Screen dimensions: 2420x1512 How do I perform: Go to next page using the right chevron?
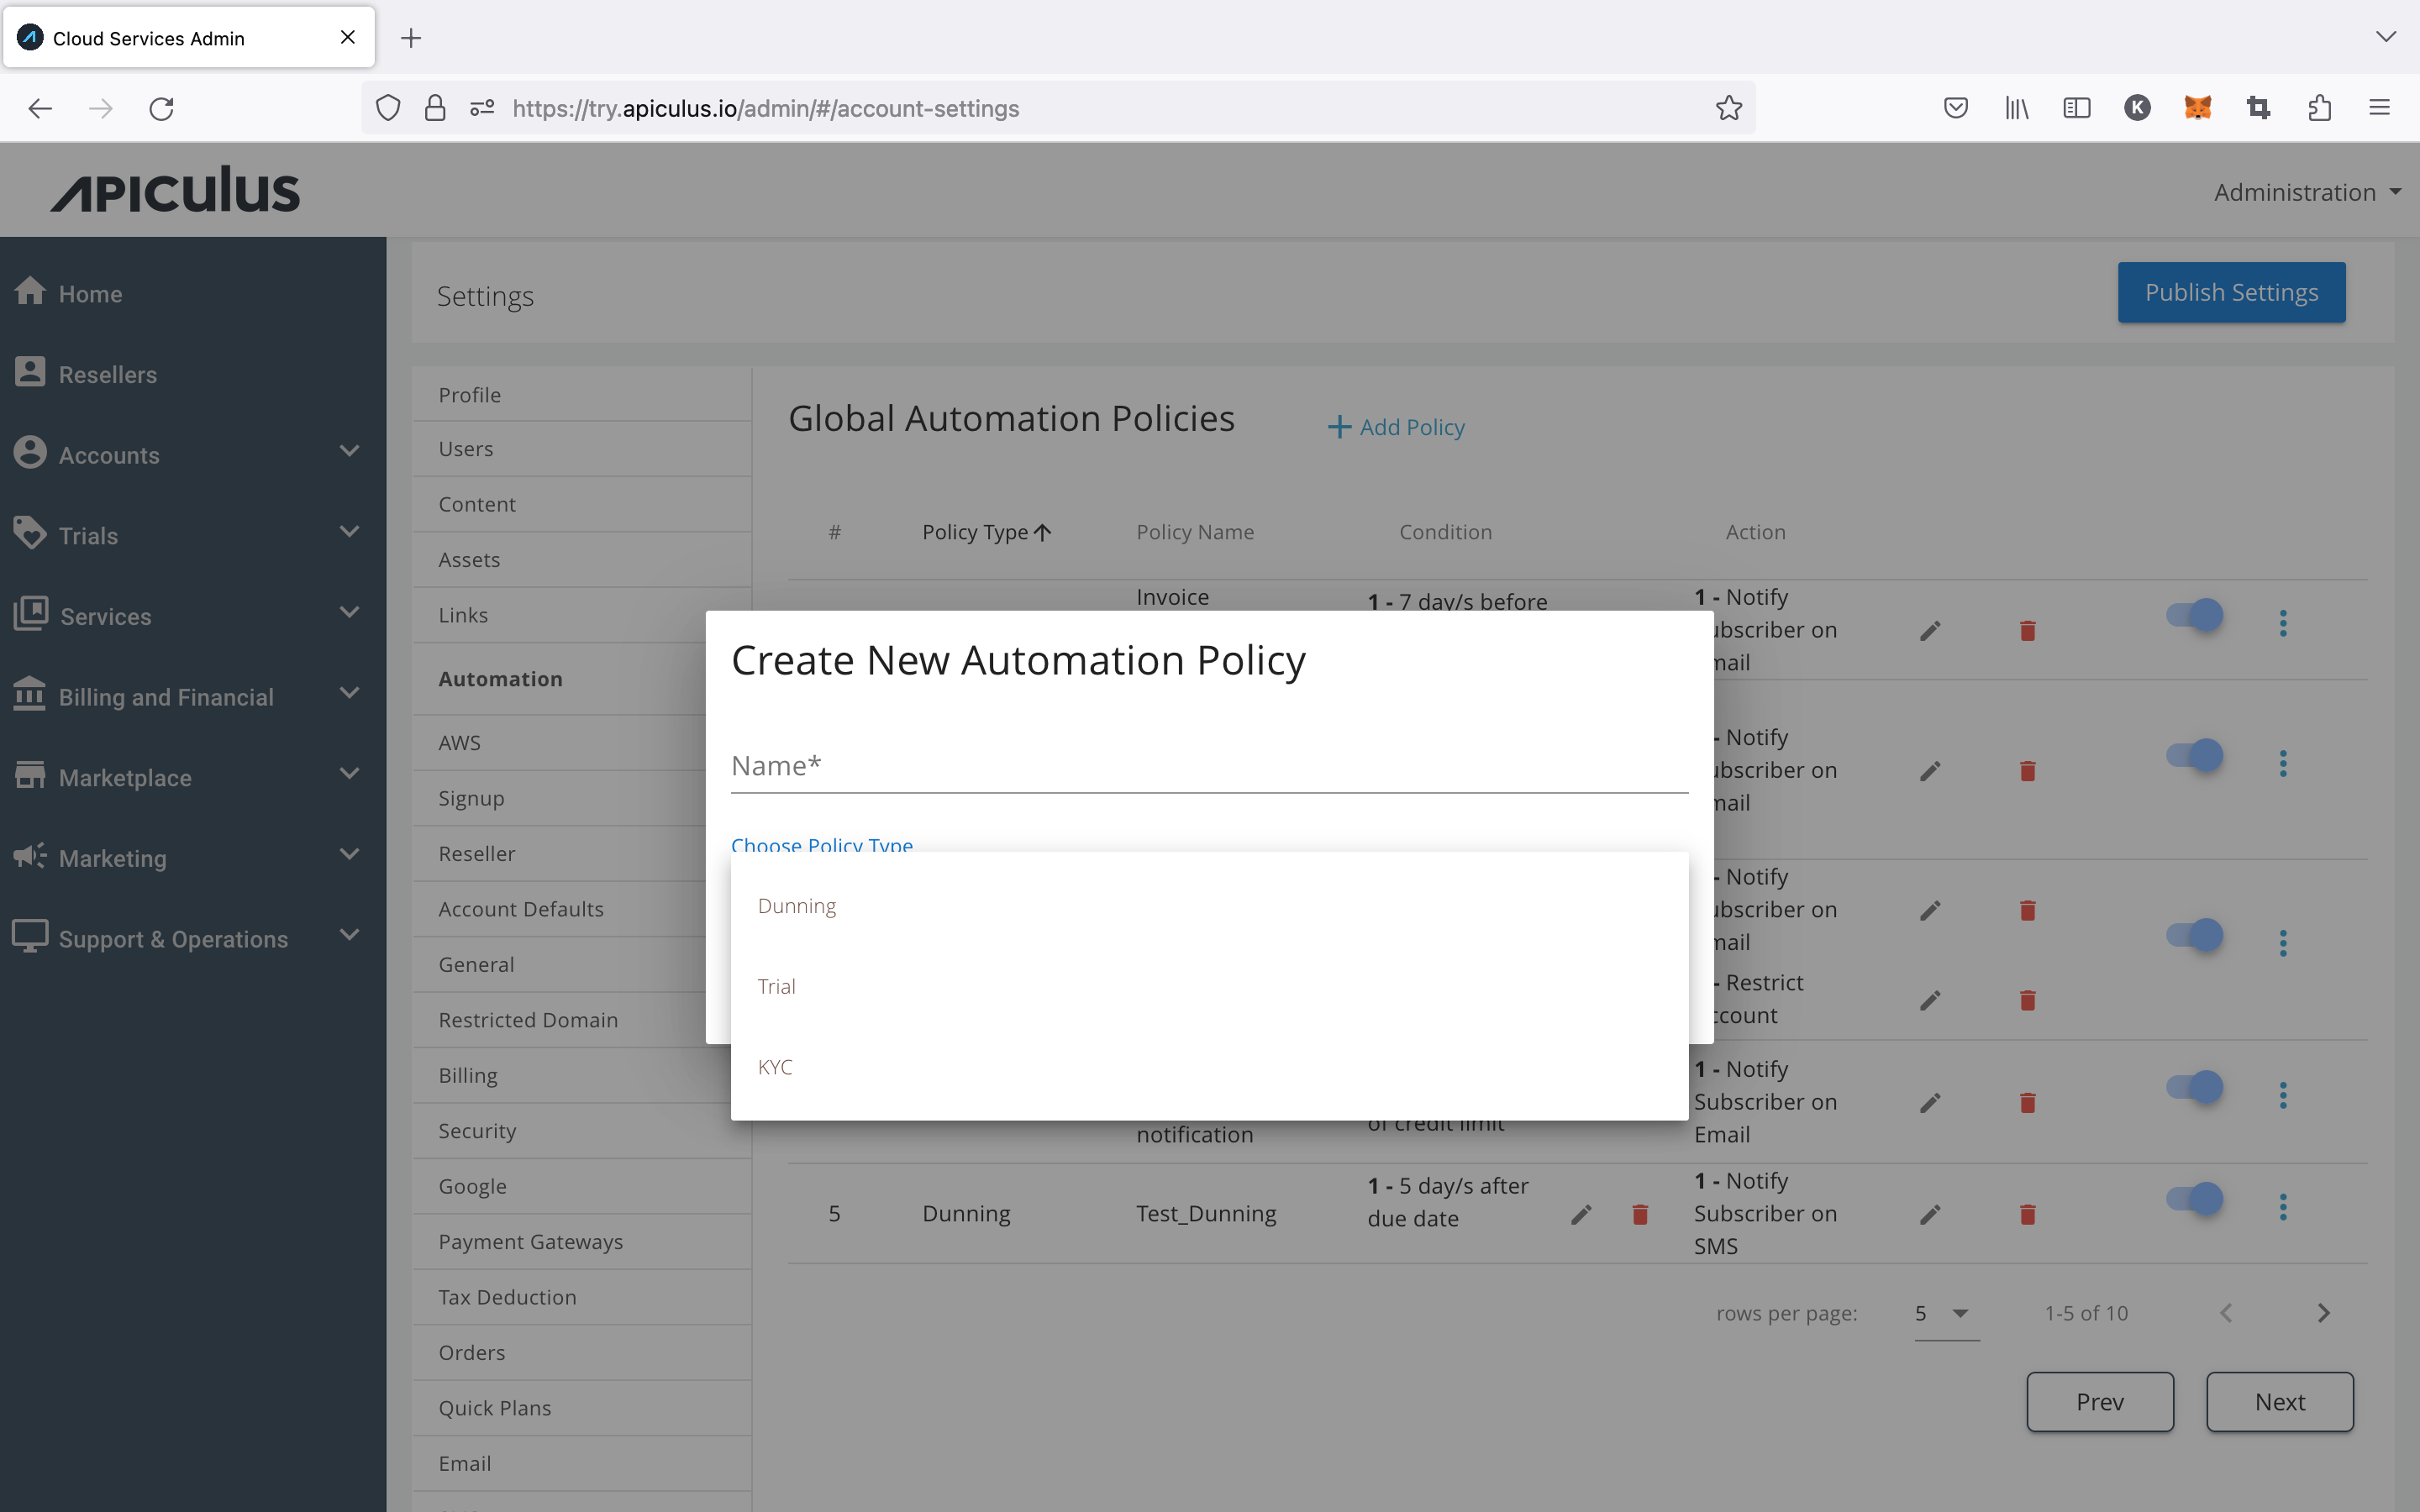[x=2323, y=1313]
